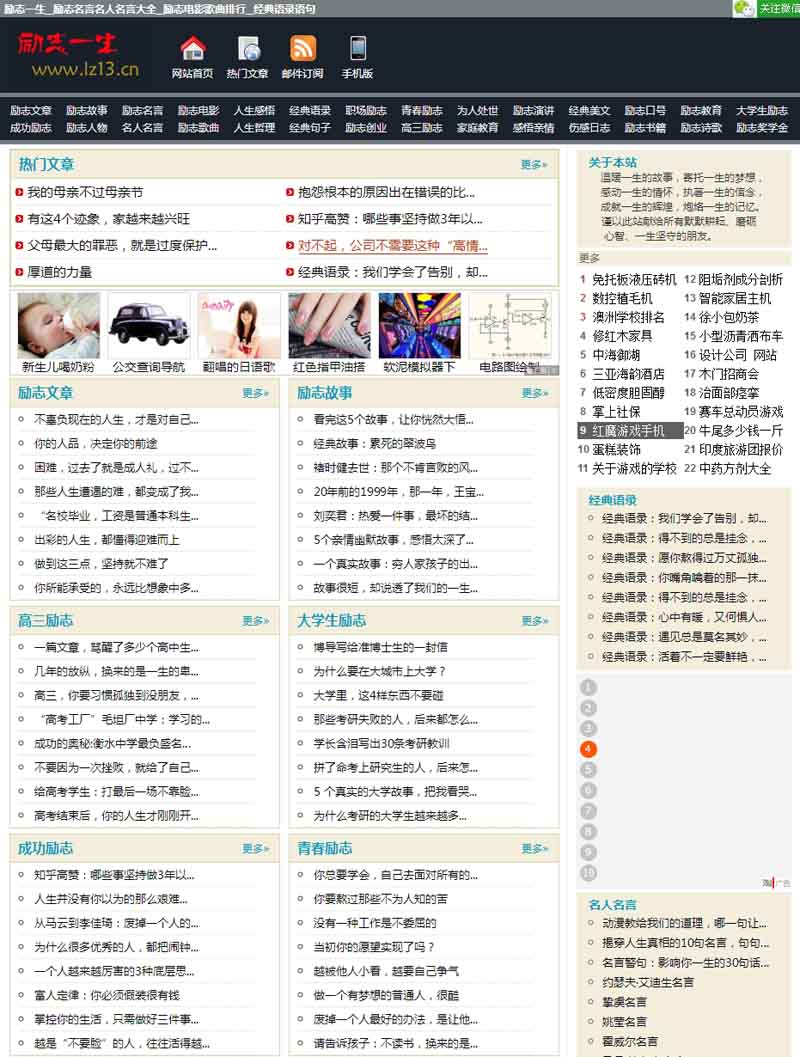This screenshot has height=1057, width=800.
Task: Click the link 我的母亲不过母亲节
Action: (x=84, y=192)
